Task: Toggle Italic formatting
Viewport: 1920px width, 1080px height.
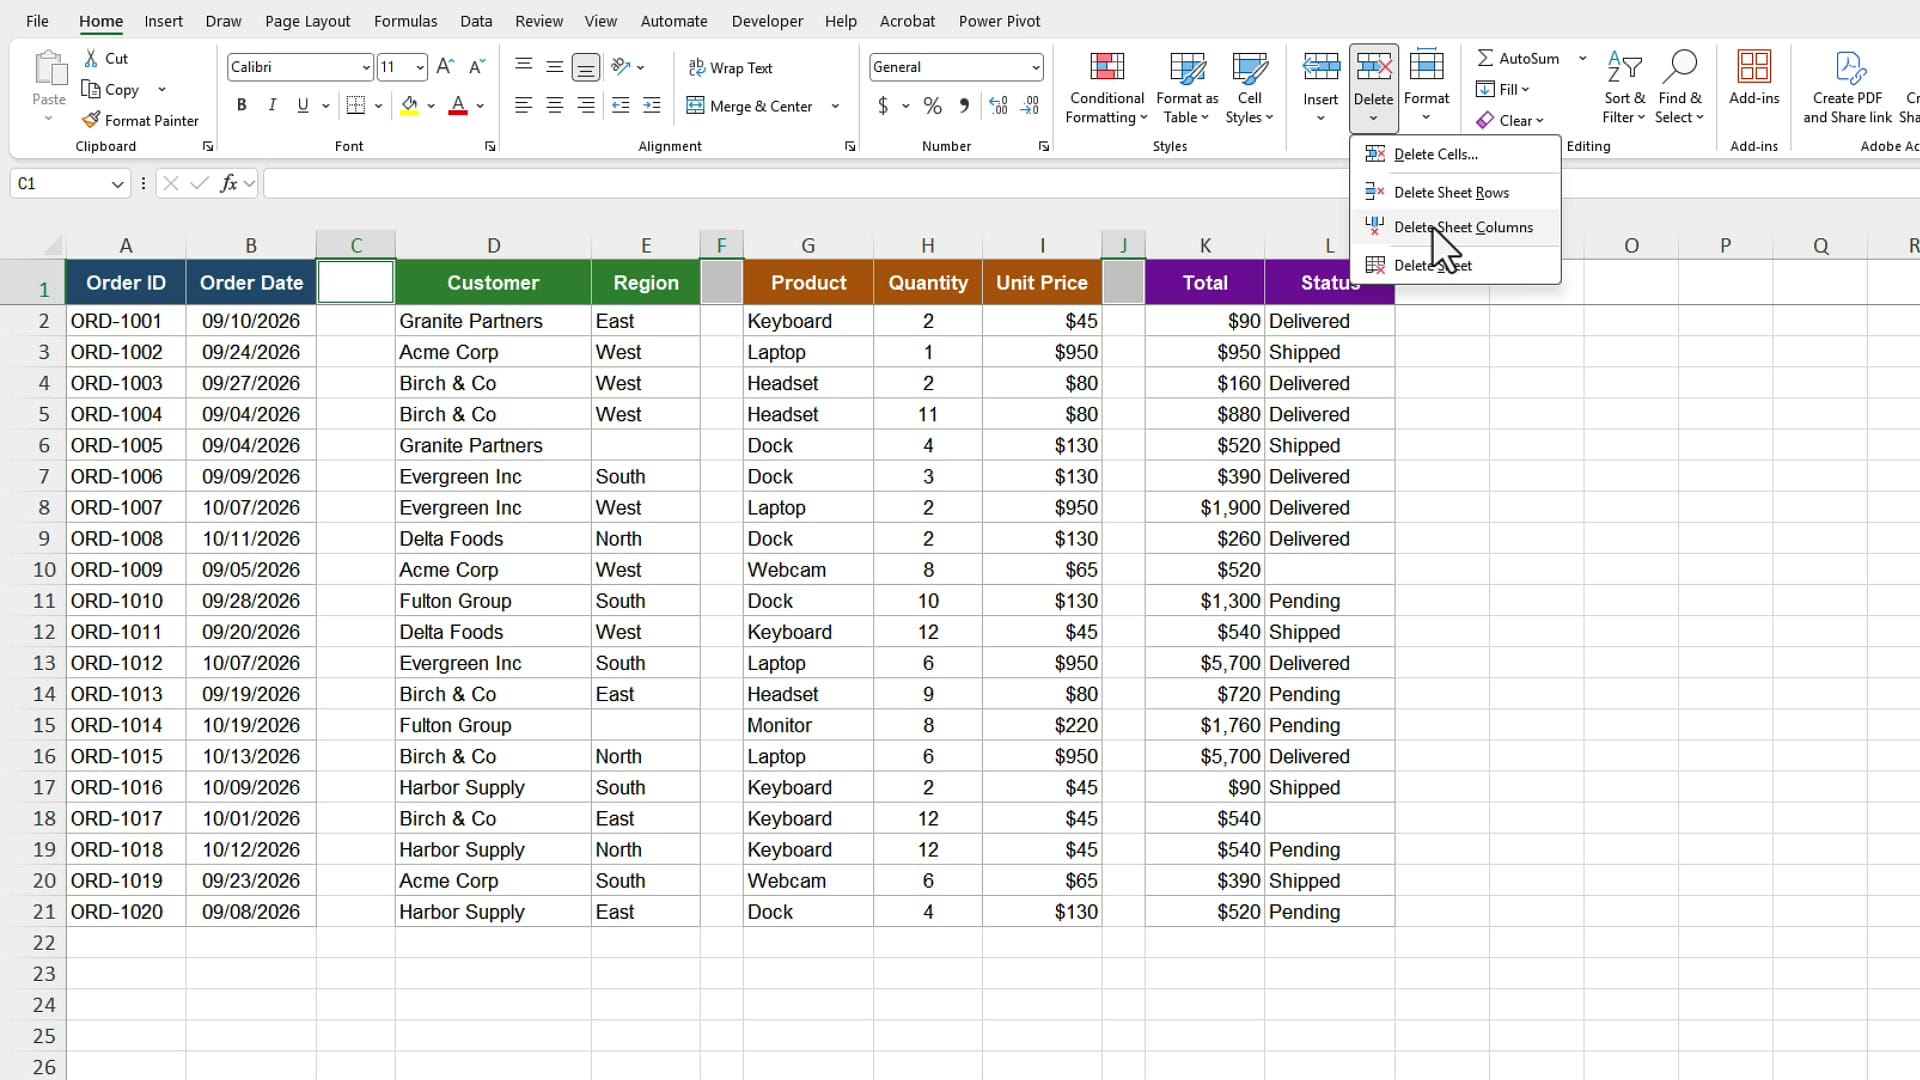Action: pyautogui.click(x=272, y=106)
